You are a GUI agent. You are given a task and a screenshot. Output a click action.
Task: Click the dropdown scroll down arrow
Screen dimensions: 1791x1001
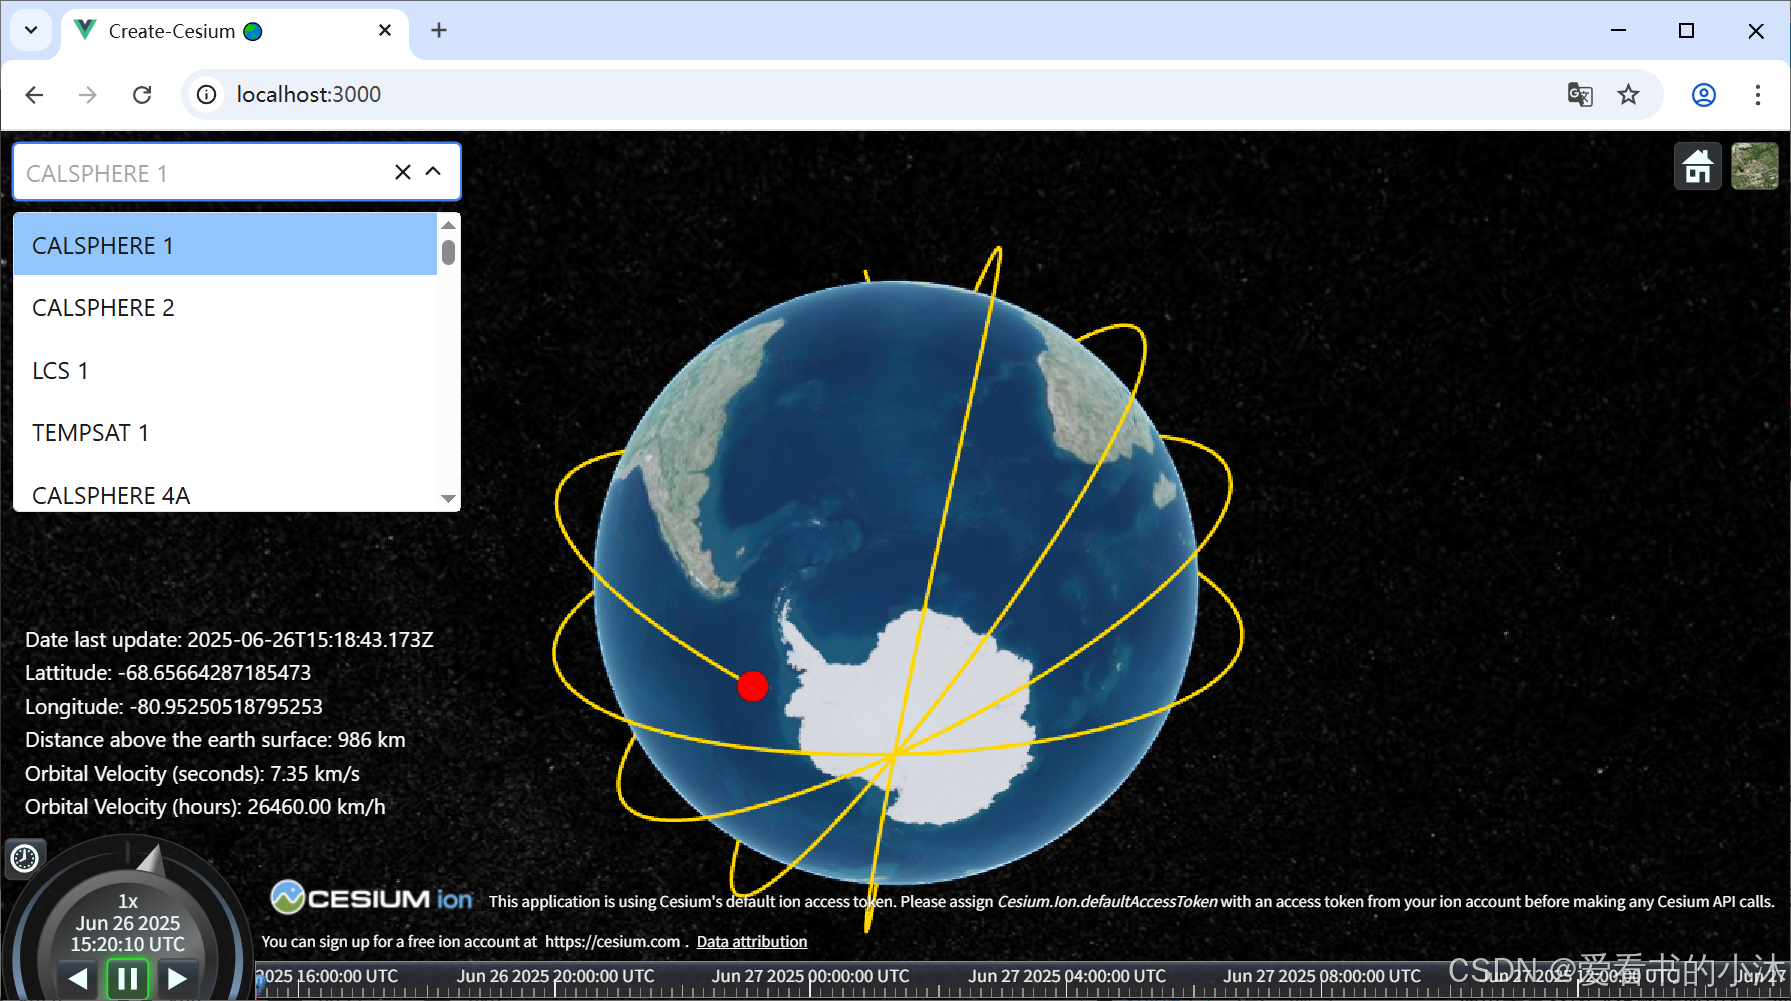click(x=449, y=498)
